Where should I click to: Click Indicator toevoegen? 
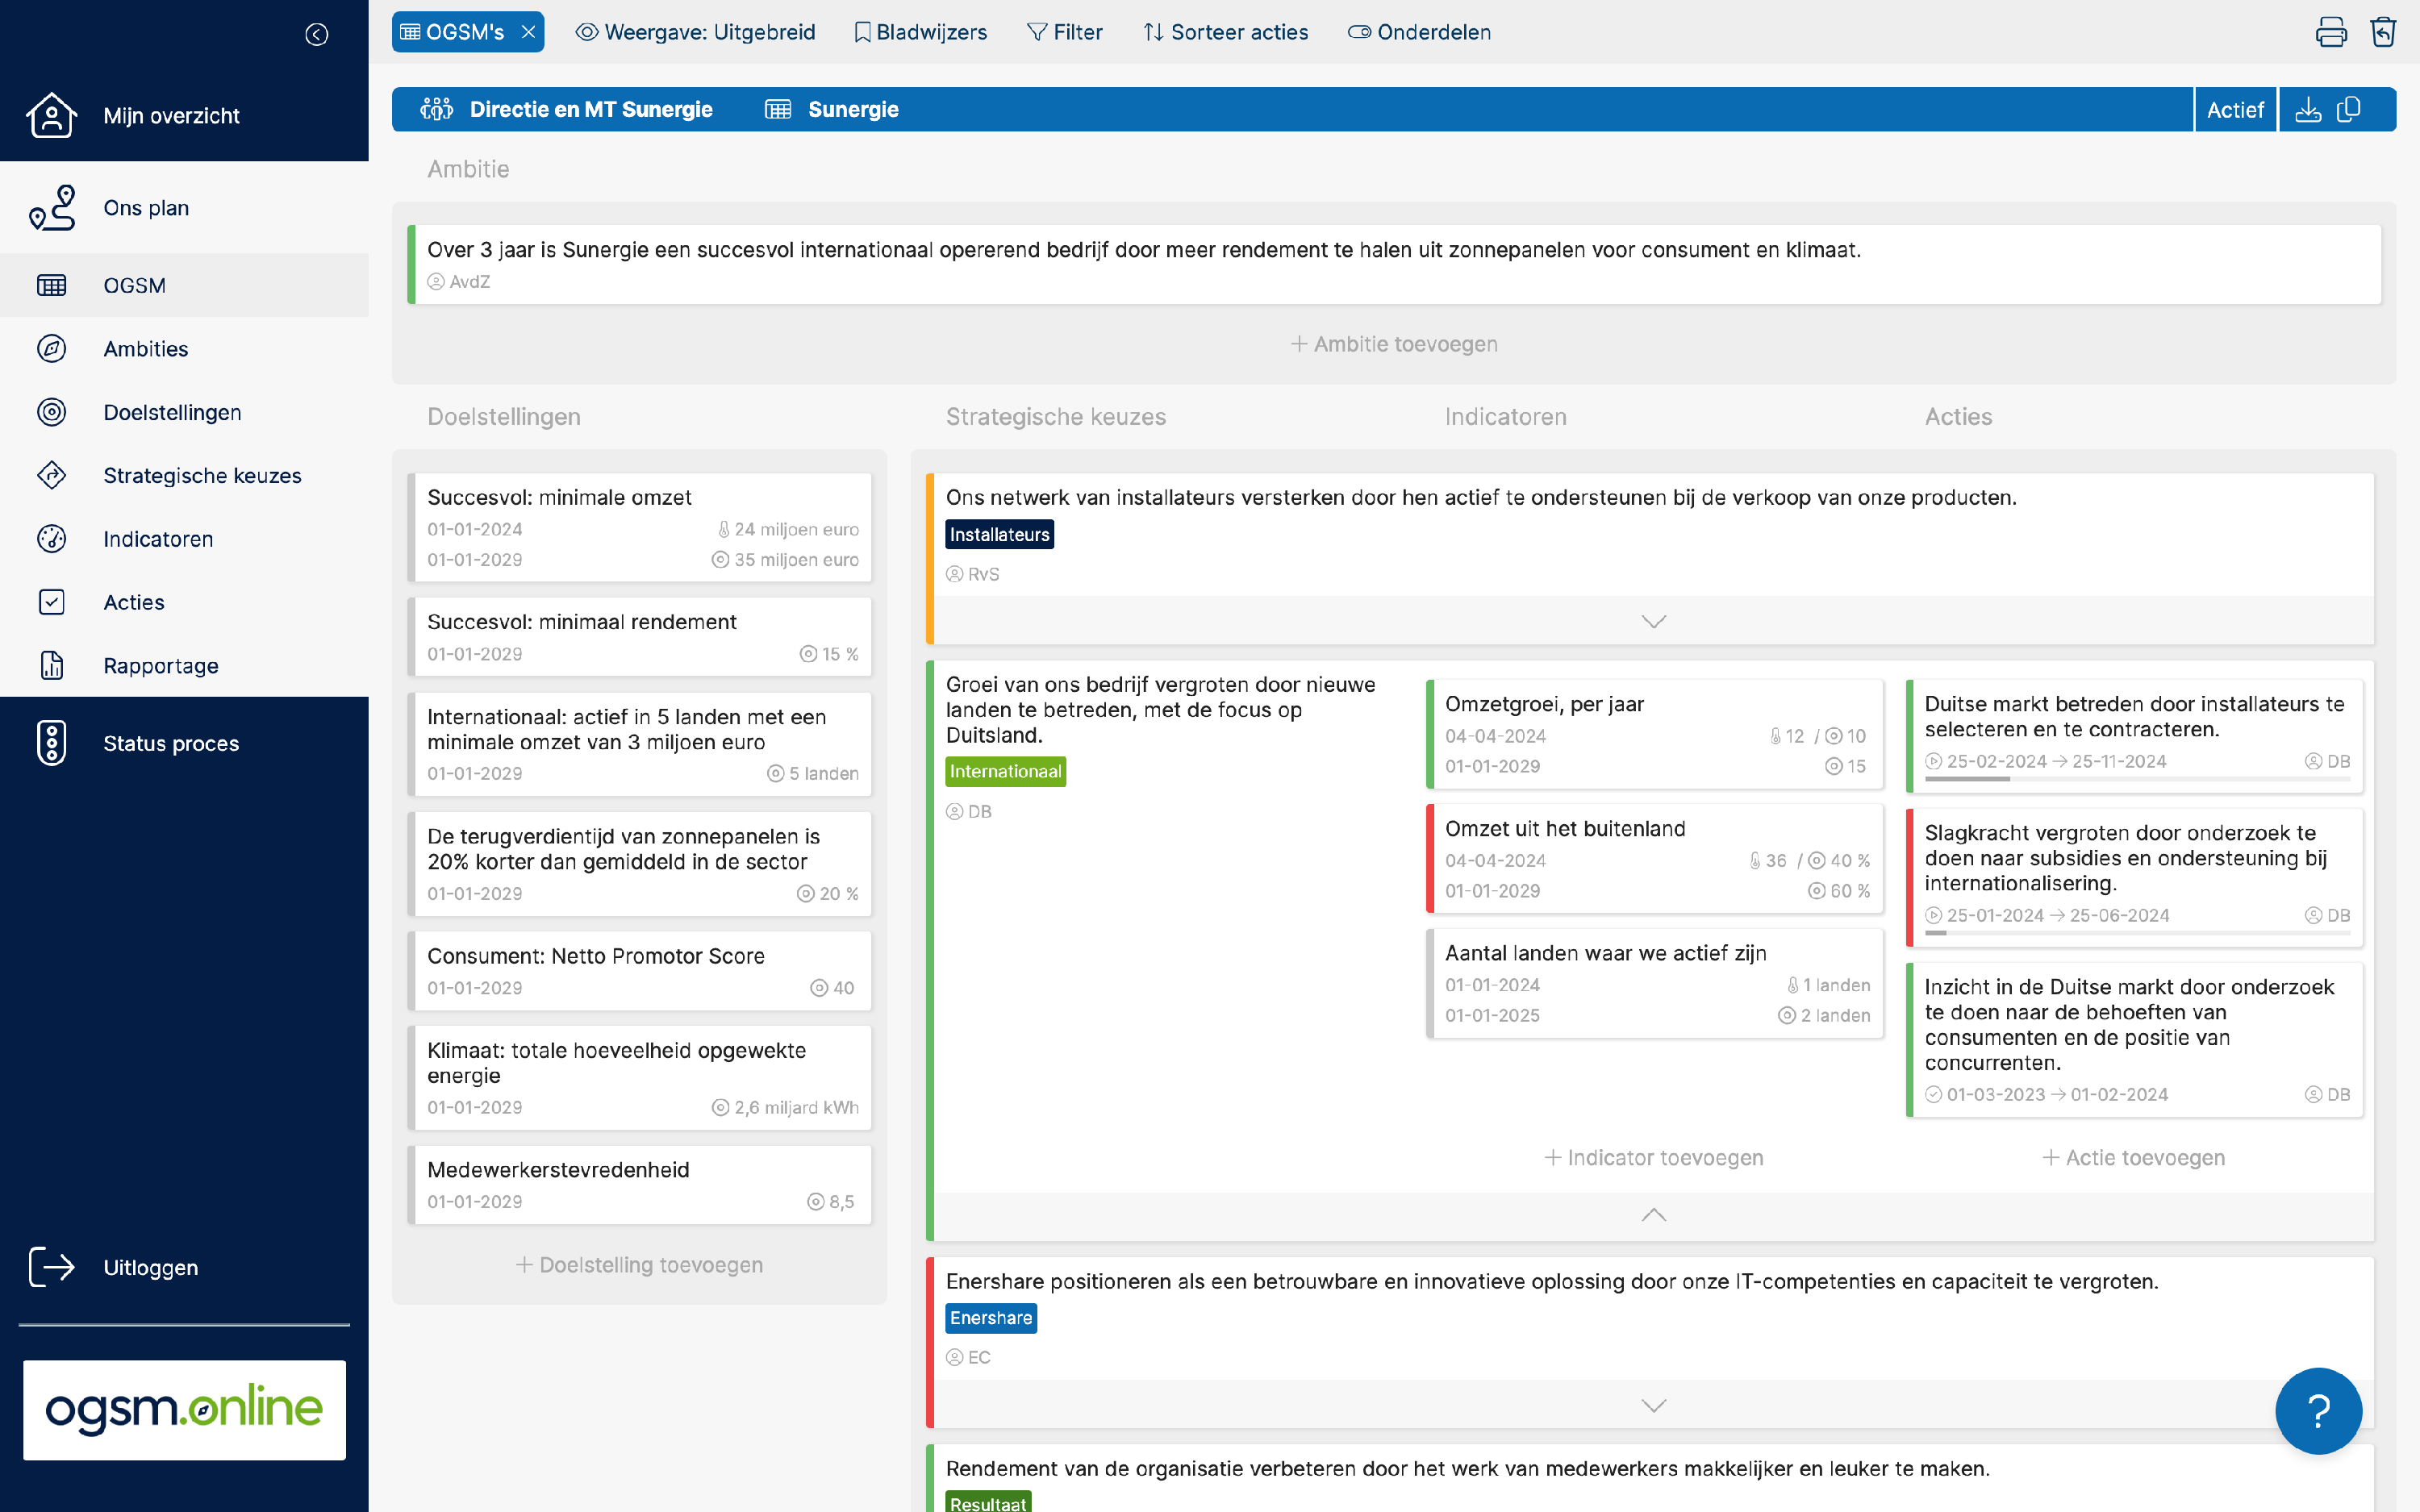coord(1653,1157)
